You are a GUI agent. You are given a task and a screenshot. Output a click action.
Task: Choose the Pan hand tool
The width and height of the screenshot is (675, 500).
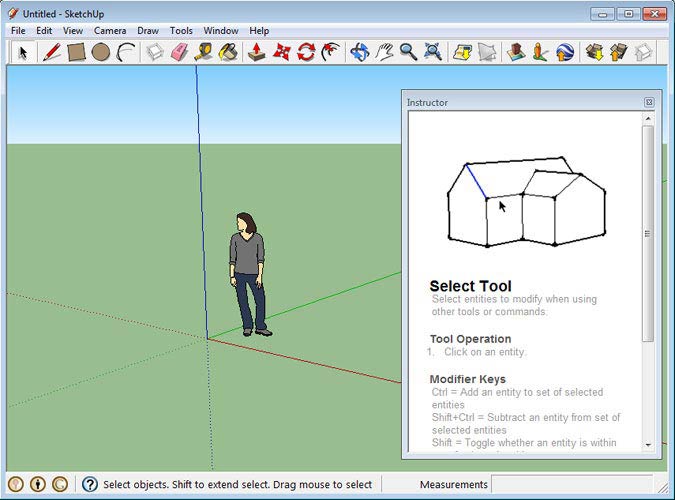click(384, 51)
